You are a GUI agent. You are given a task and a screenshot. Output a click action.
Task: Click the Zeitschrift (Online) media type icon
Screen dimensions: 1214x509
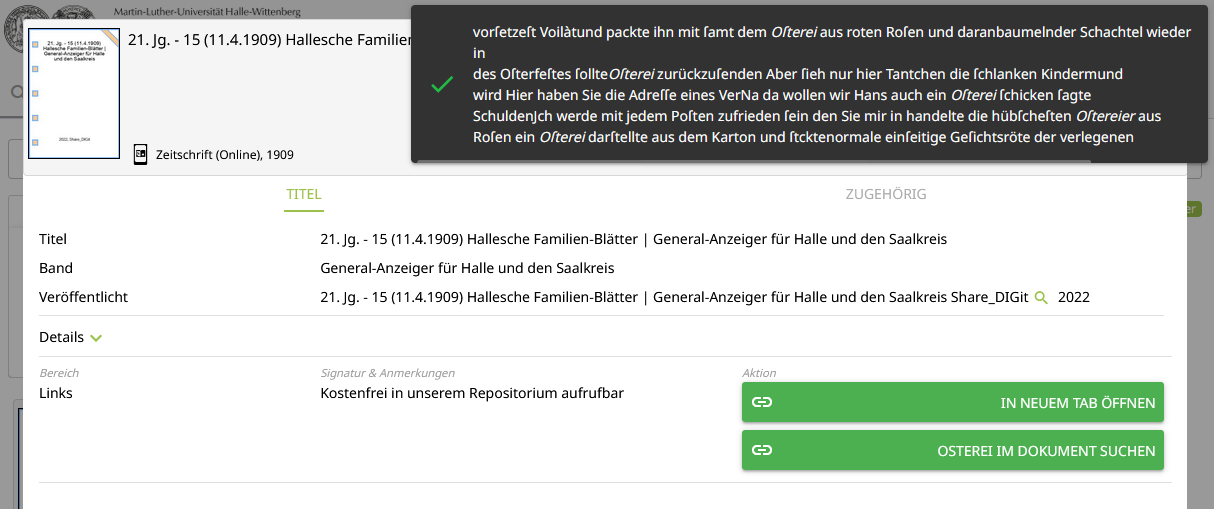141,154
